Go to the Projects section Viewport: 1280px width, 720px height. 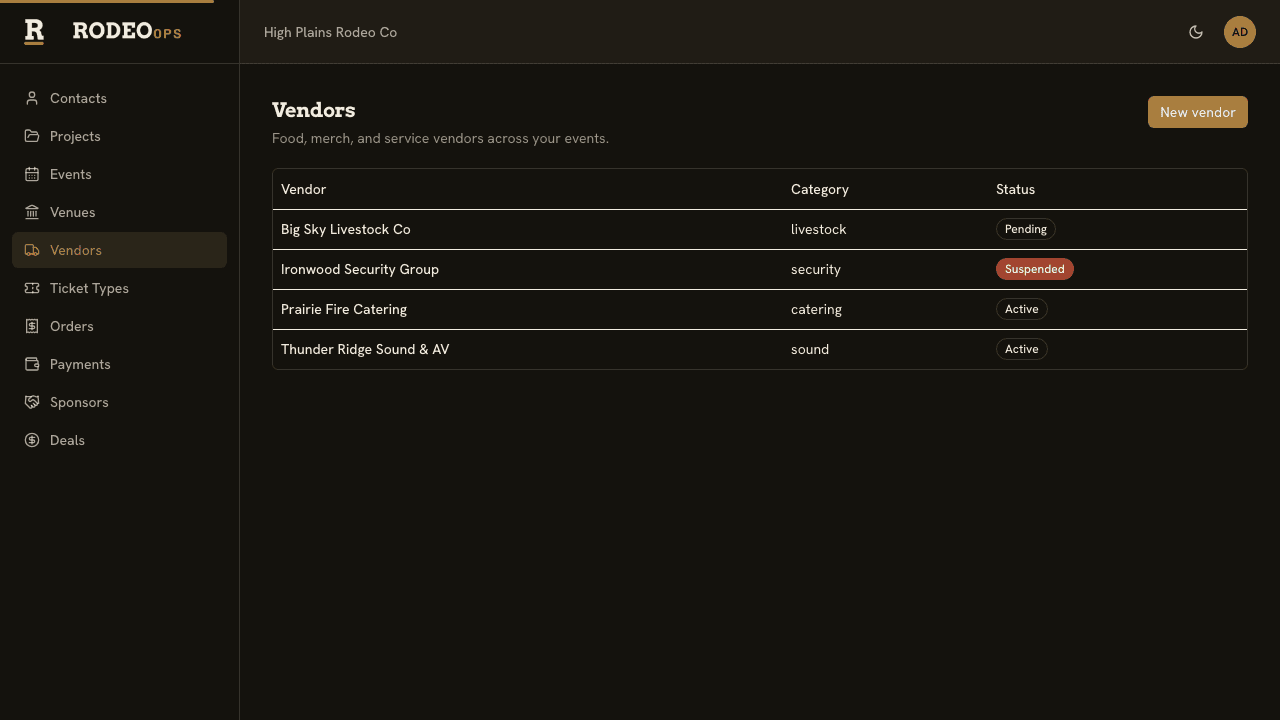pyautogui.click(x=119, y=136)
